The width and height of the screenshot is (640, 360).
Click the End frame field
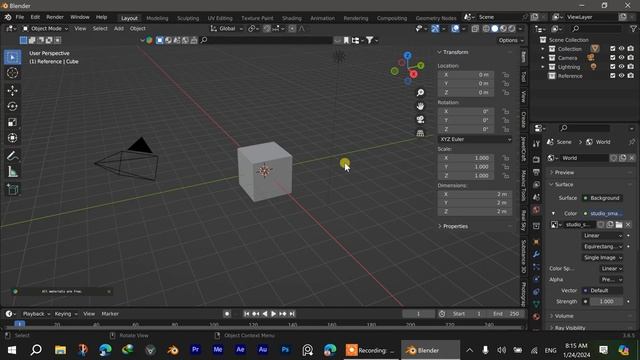pyautogui.click(x=506, y=314)
